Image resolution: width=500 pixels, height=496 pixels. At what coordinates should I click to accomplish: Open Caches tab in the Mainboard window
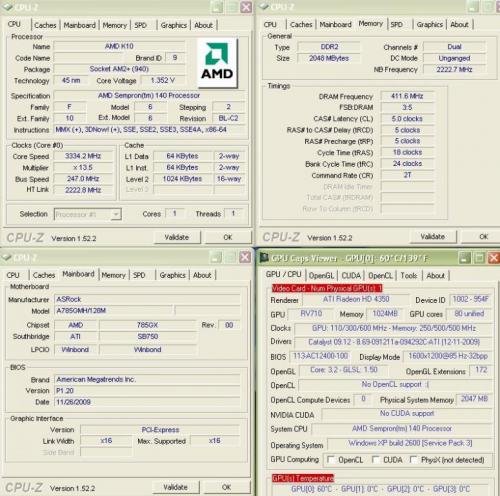coord(44,275)
